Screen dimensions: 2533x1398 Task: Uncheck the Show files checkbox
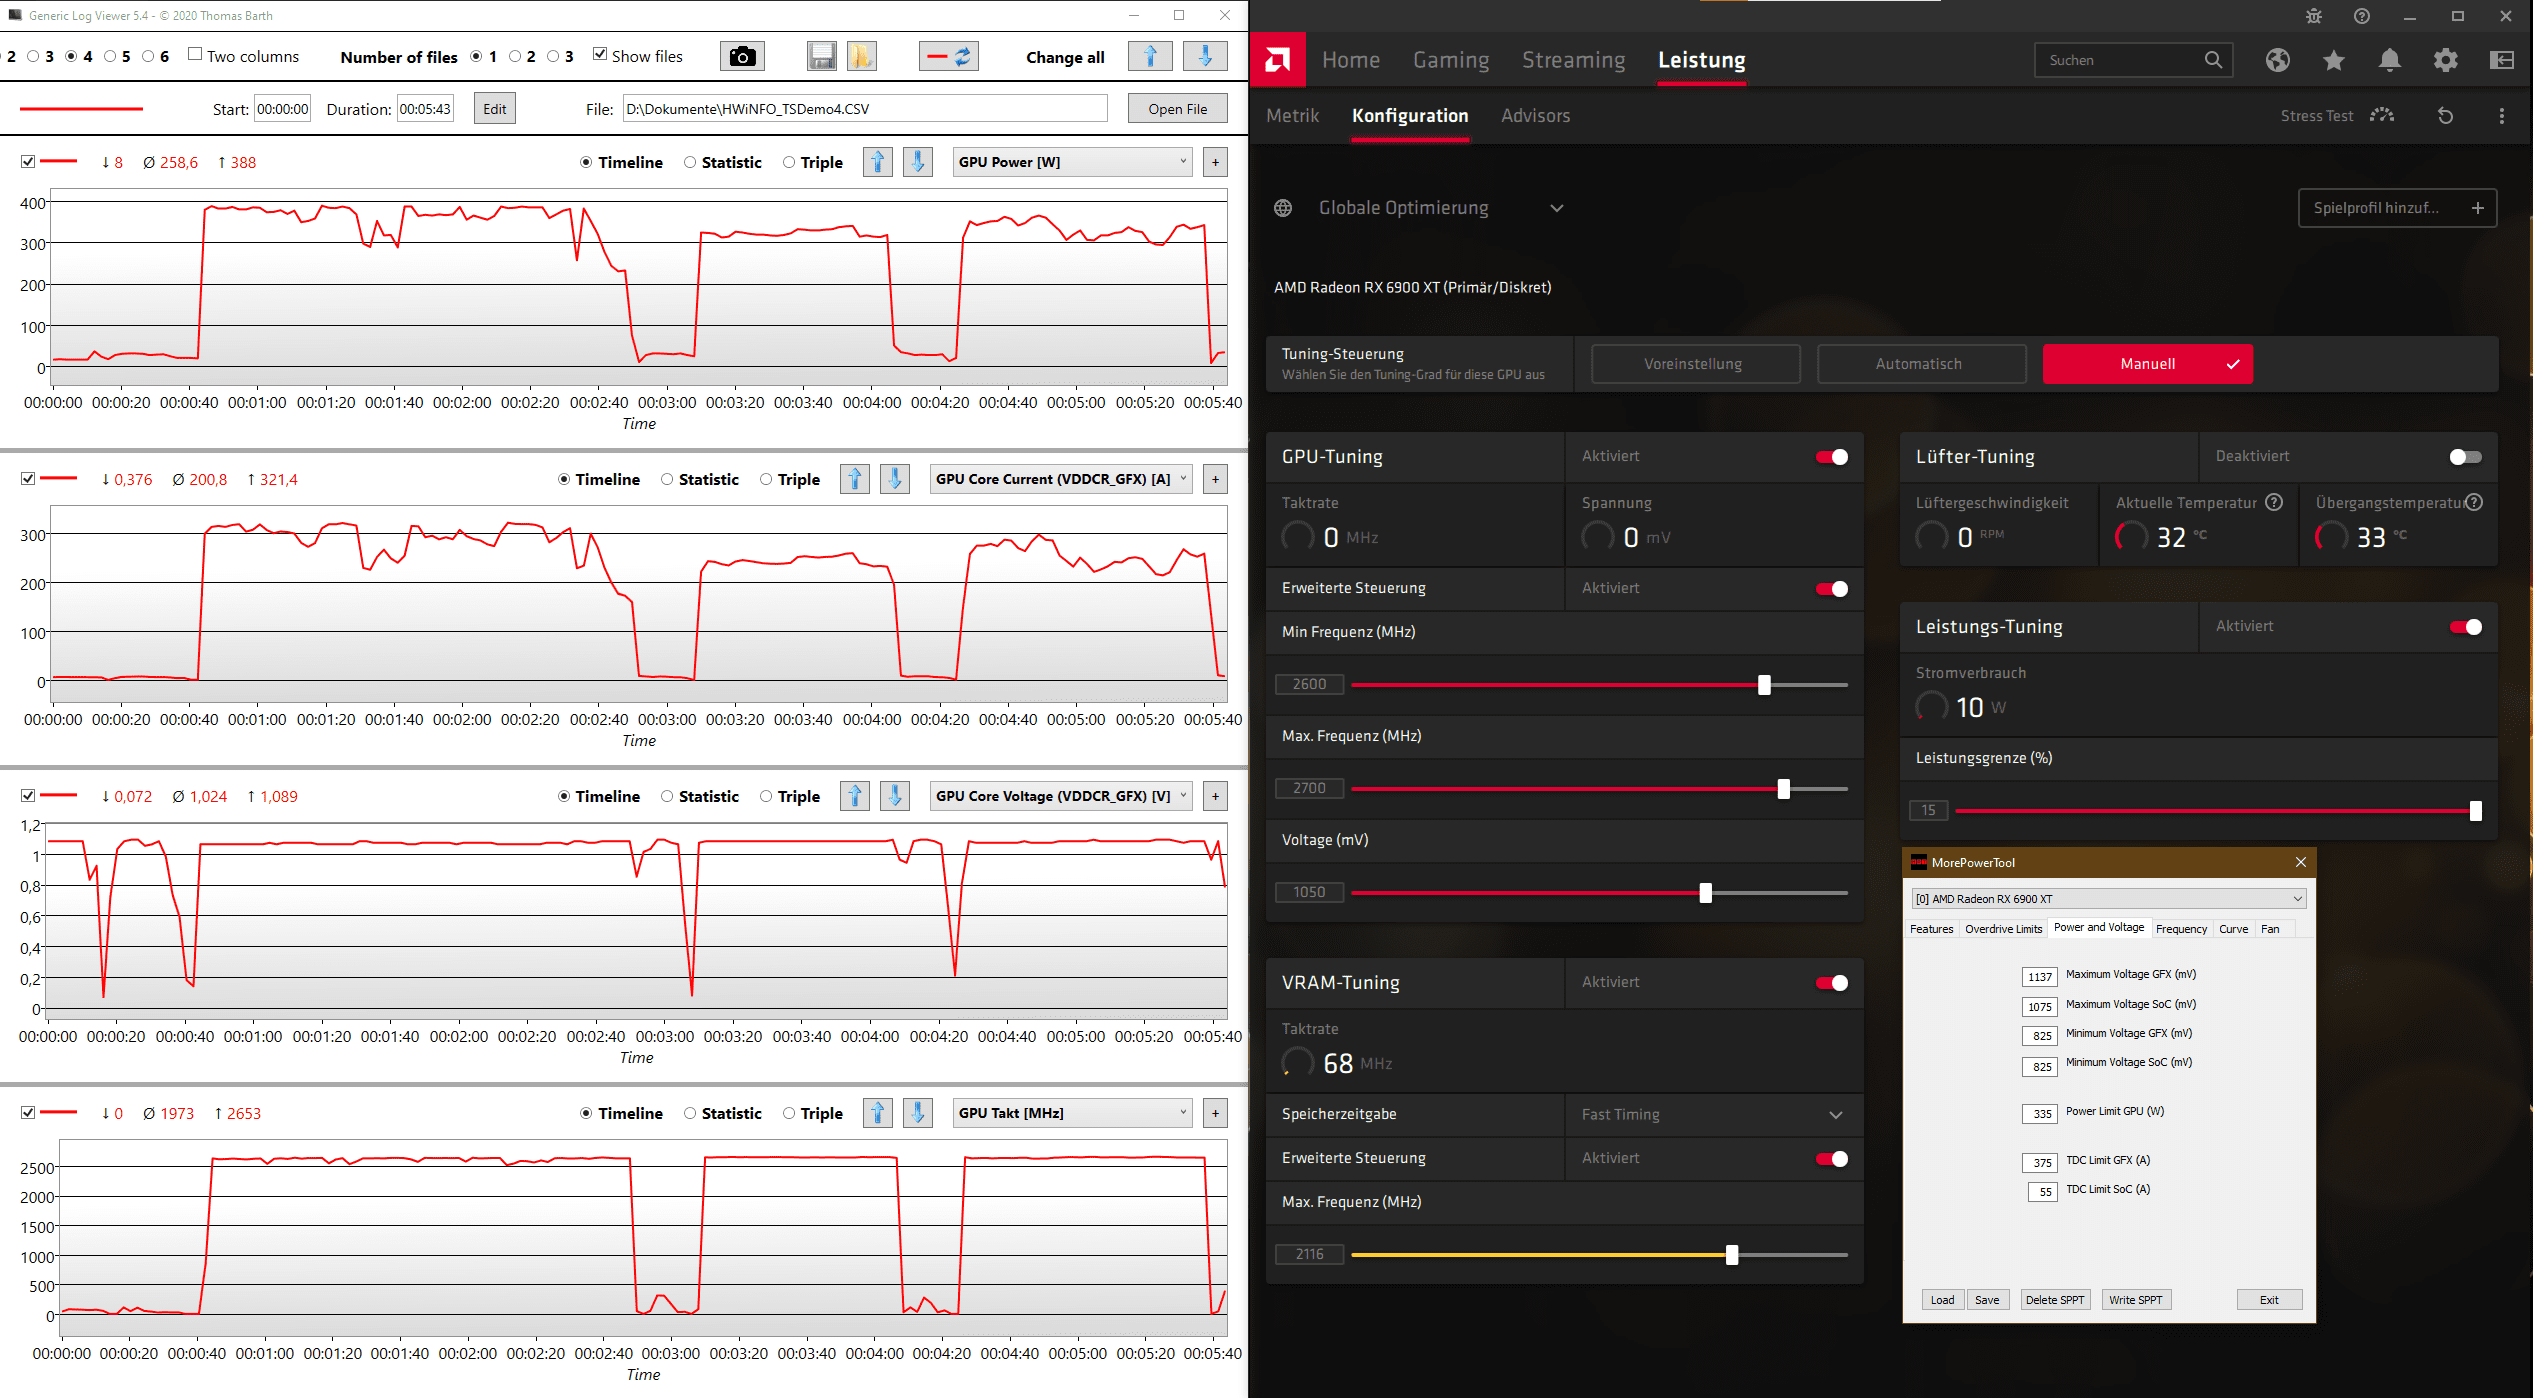point(600,54)
